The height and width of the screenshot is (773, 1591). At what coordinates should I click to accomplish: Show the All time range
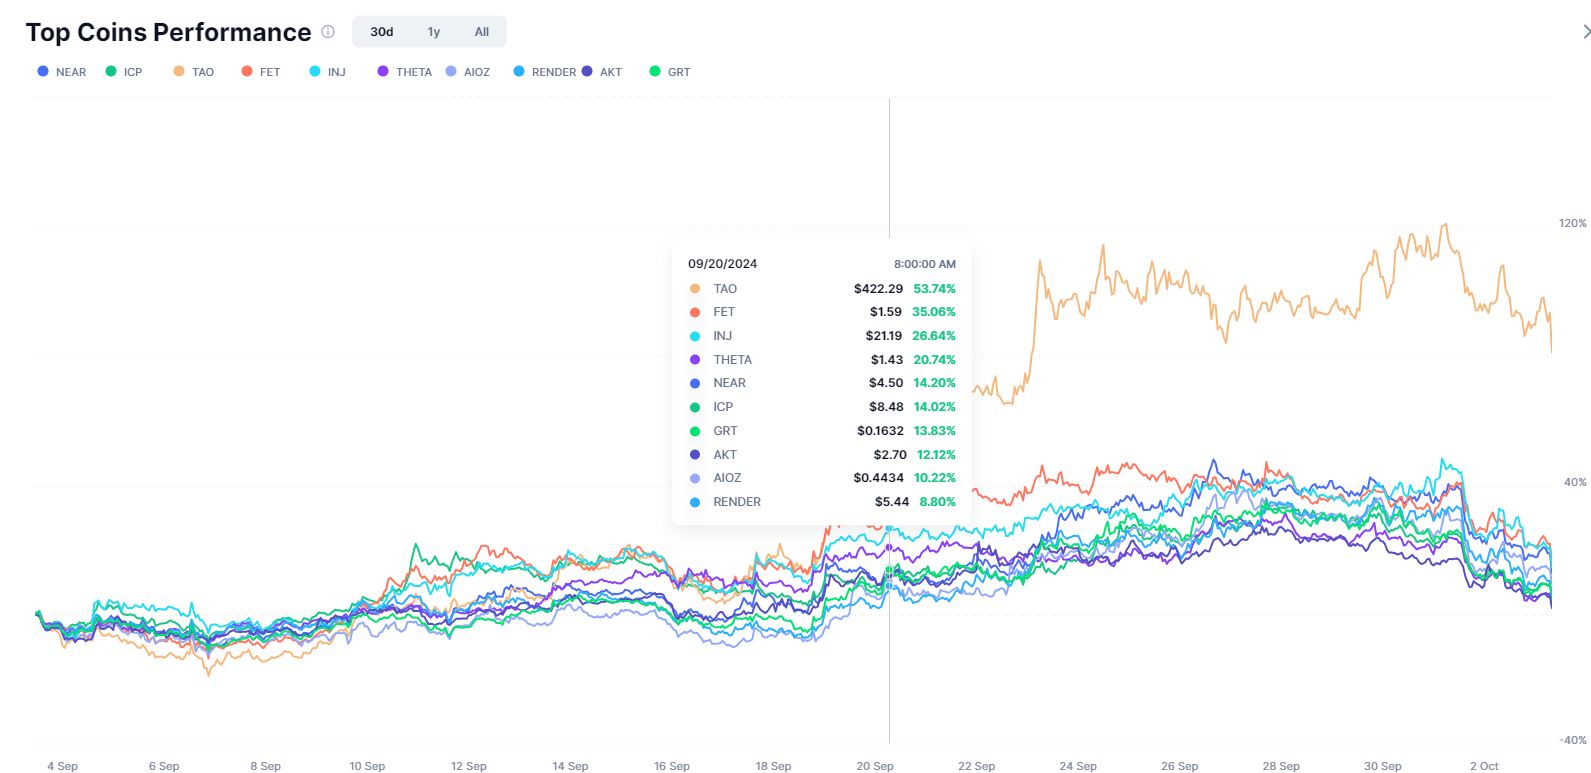(481, 32)
